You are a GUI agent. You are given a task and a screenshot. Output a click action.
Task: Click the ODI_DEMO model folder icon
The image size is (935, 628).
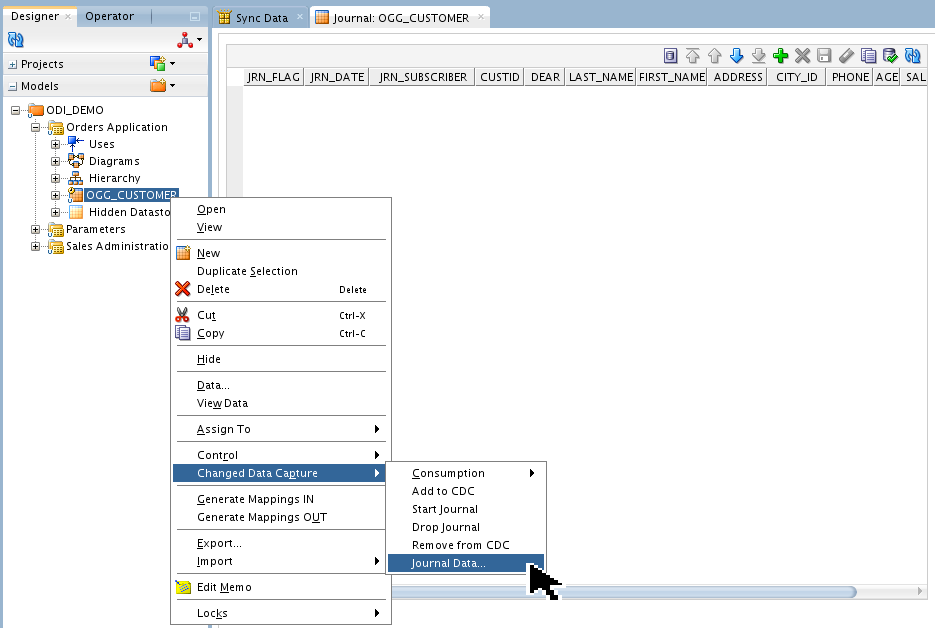[36, 110]
